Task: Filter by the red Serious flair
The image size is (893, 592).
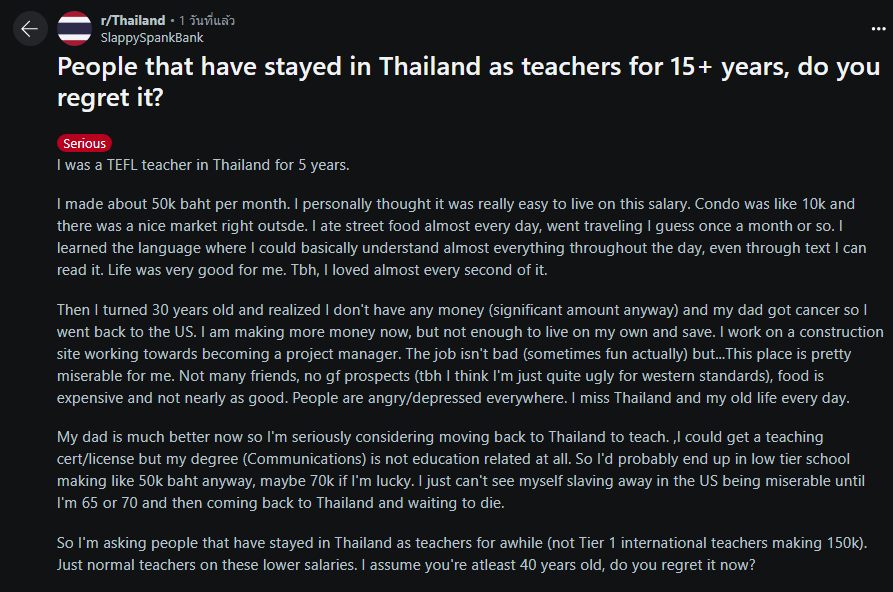Action: [84, 143]
